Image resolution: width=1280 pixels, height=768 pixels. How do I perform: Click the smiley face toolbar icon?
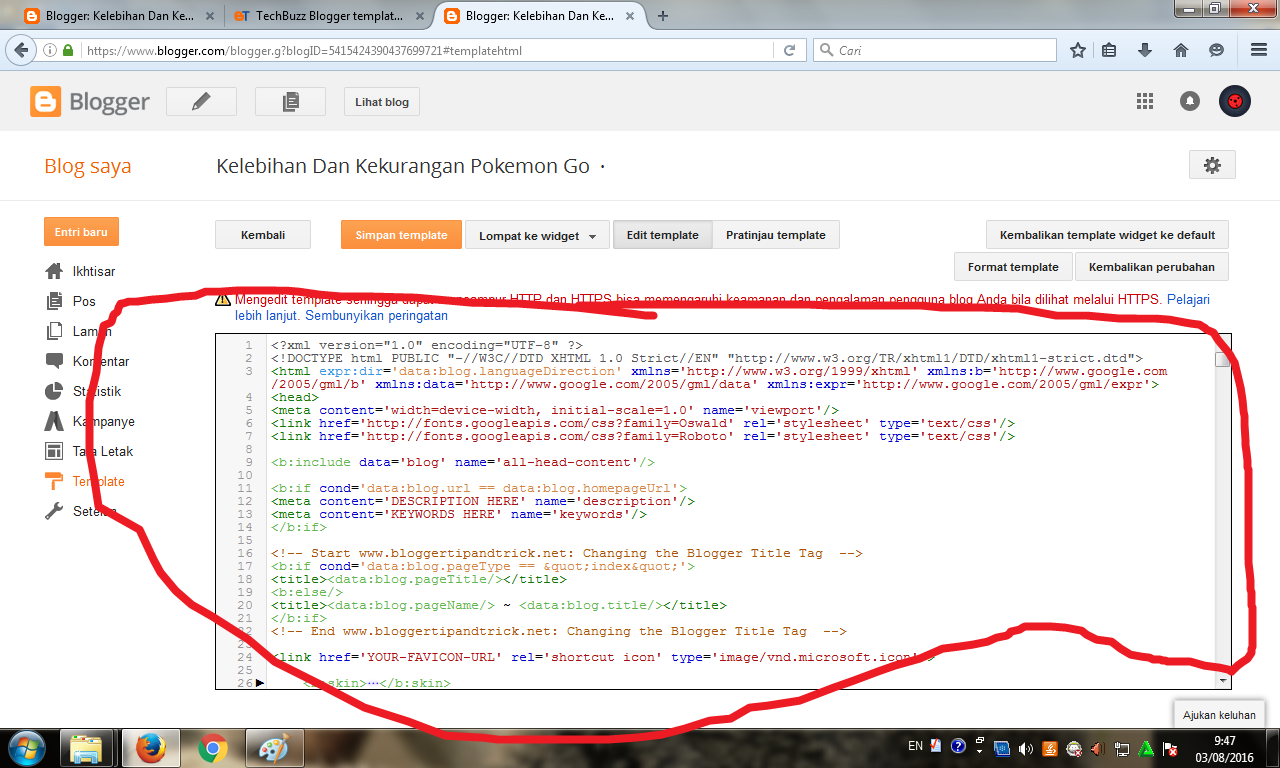tap(1216, 50)
